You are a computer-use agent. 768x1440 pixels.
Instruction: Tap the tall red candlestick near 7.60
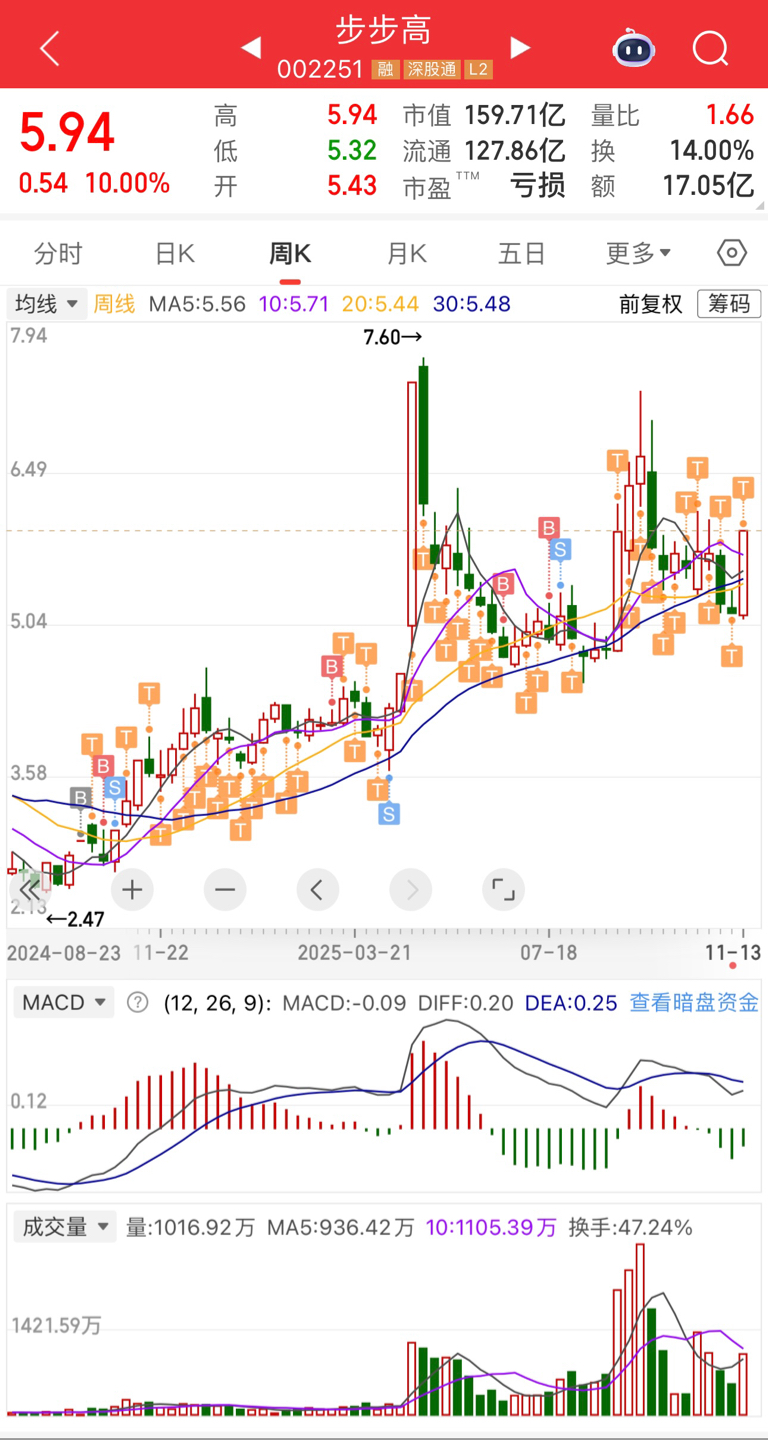coord(412,504)
